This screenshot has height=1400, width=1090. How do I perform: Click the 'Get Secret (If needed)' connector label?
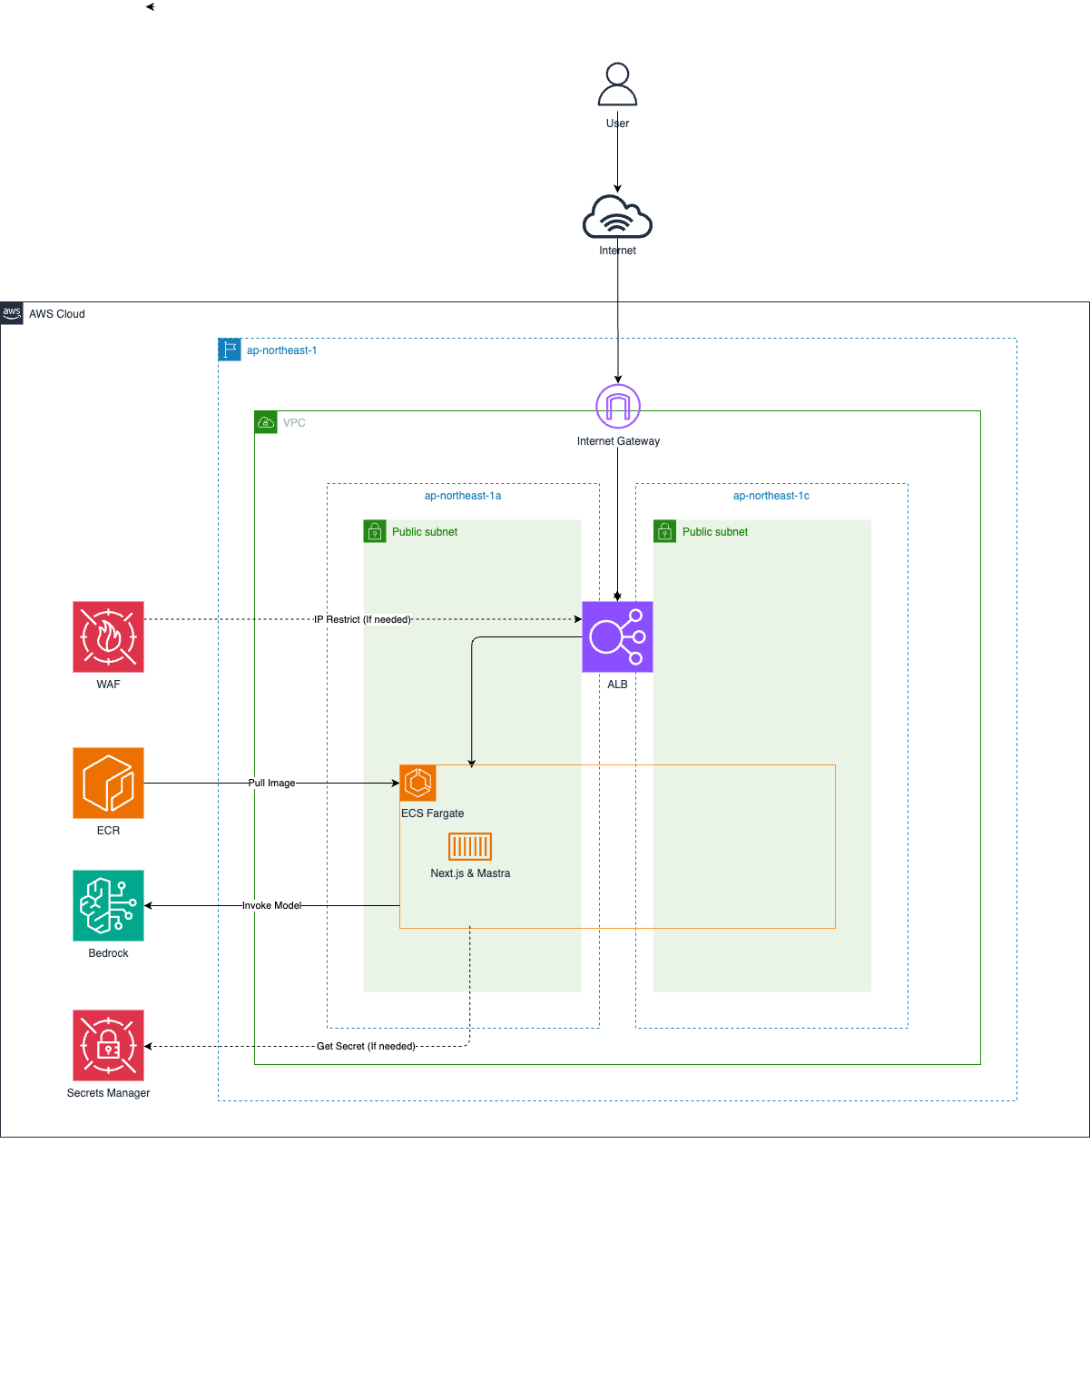coord(366,1047)
